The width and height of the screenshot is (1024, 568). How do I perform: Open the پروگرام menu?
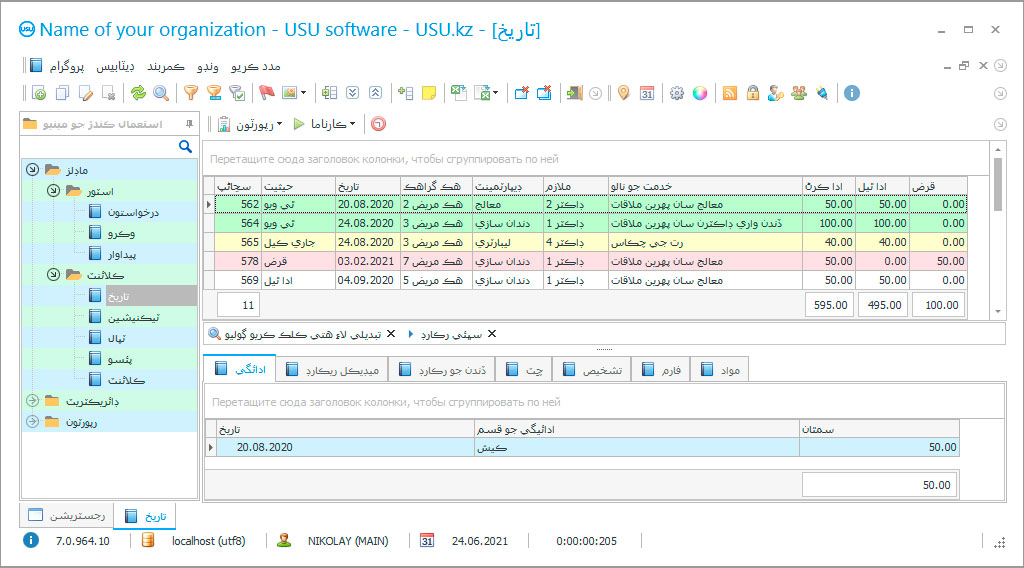67,67
